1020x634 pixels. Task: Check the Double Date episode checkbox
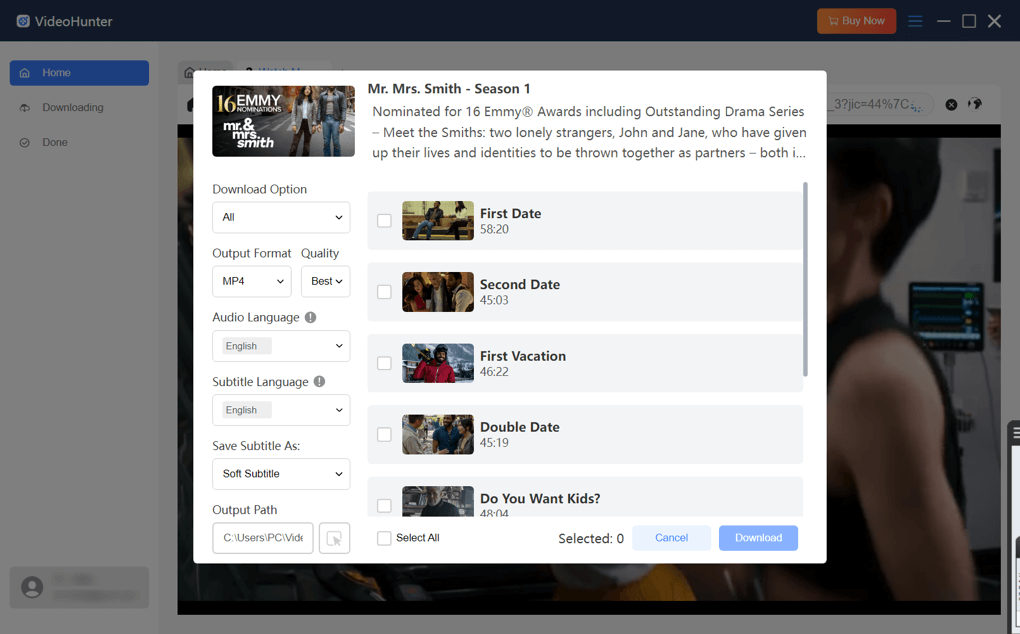click(384, 434)
